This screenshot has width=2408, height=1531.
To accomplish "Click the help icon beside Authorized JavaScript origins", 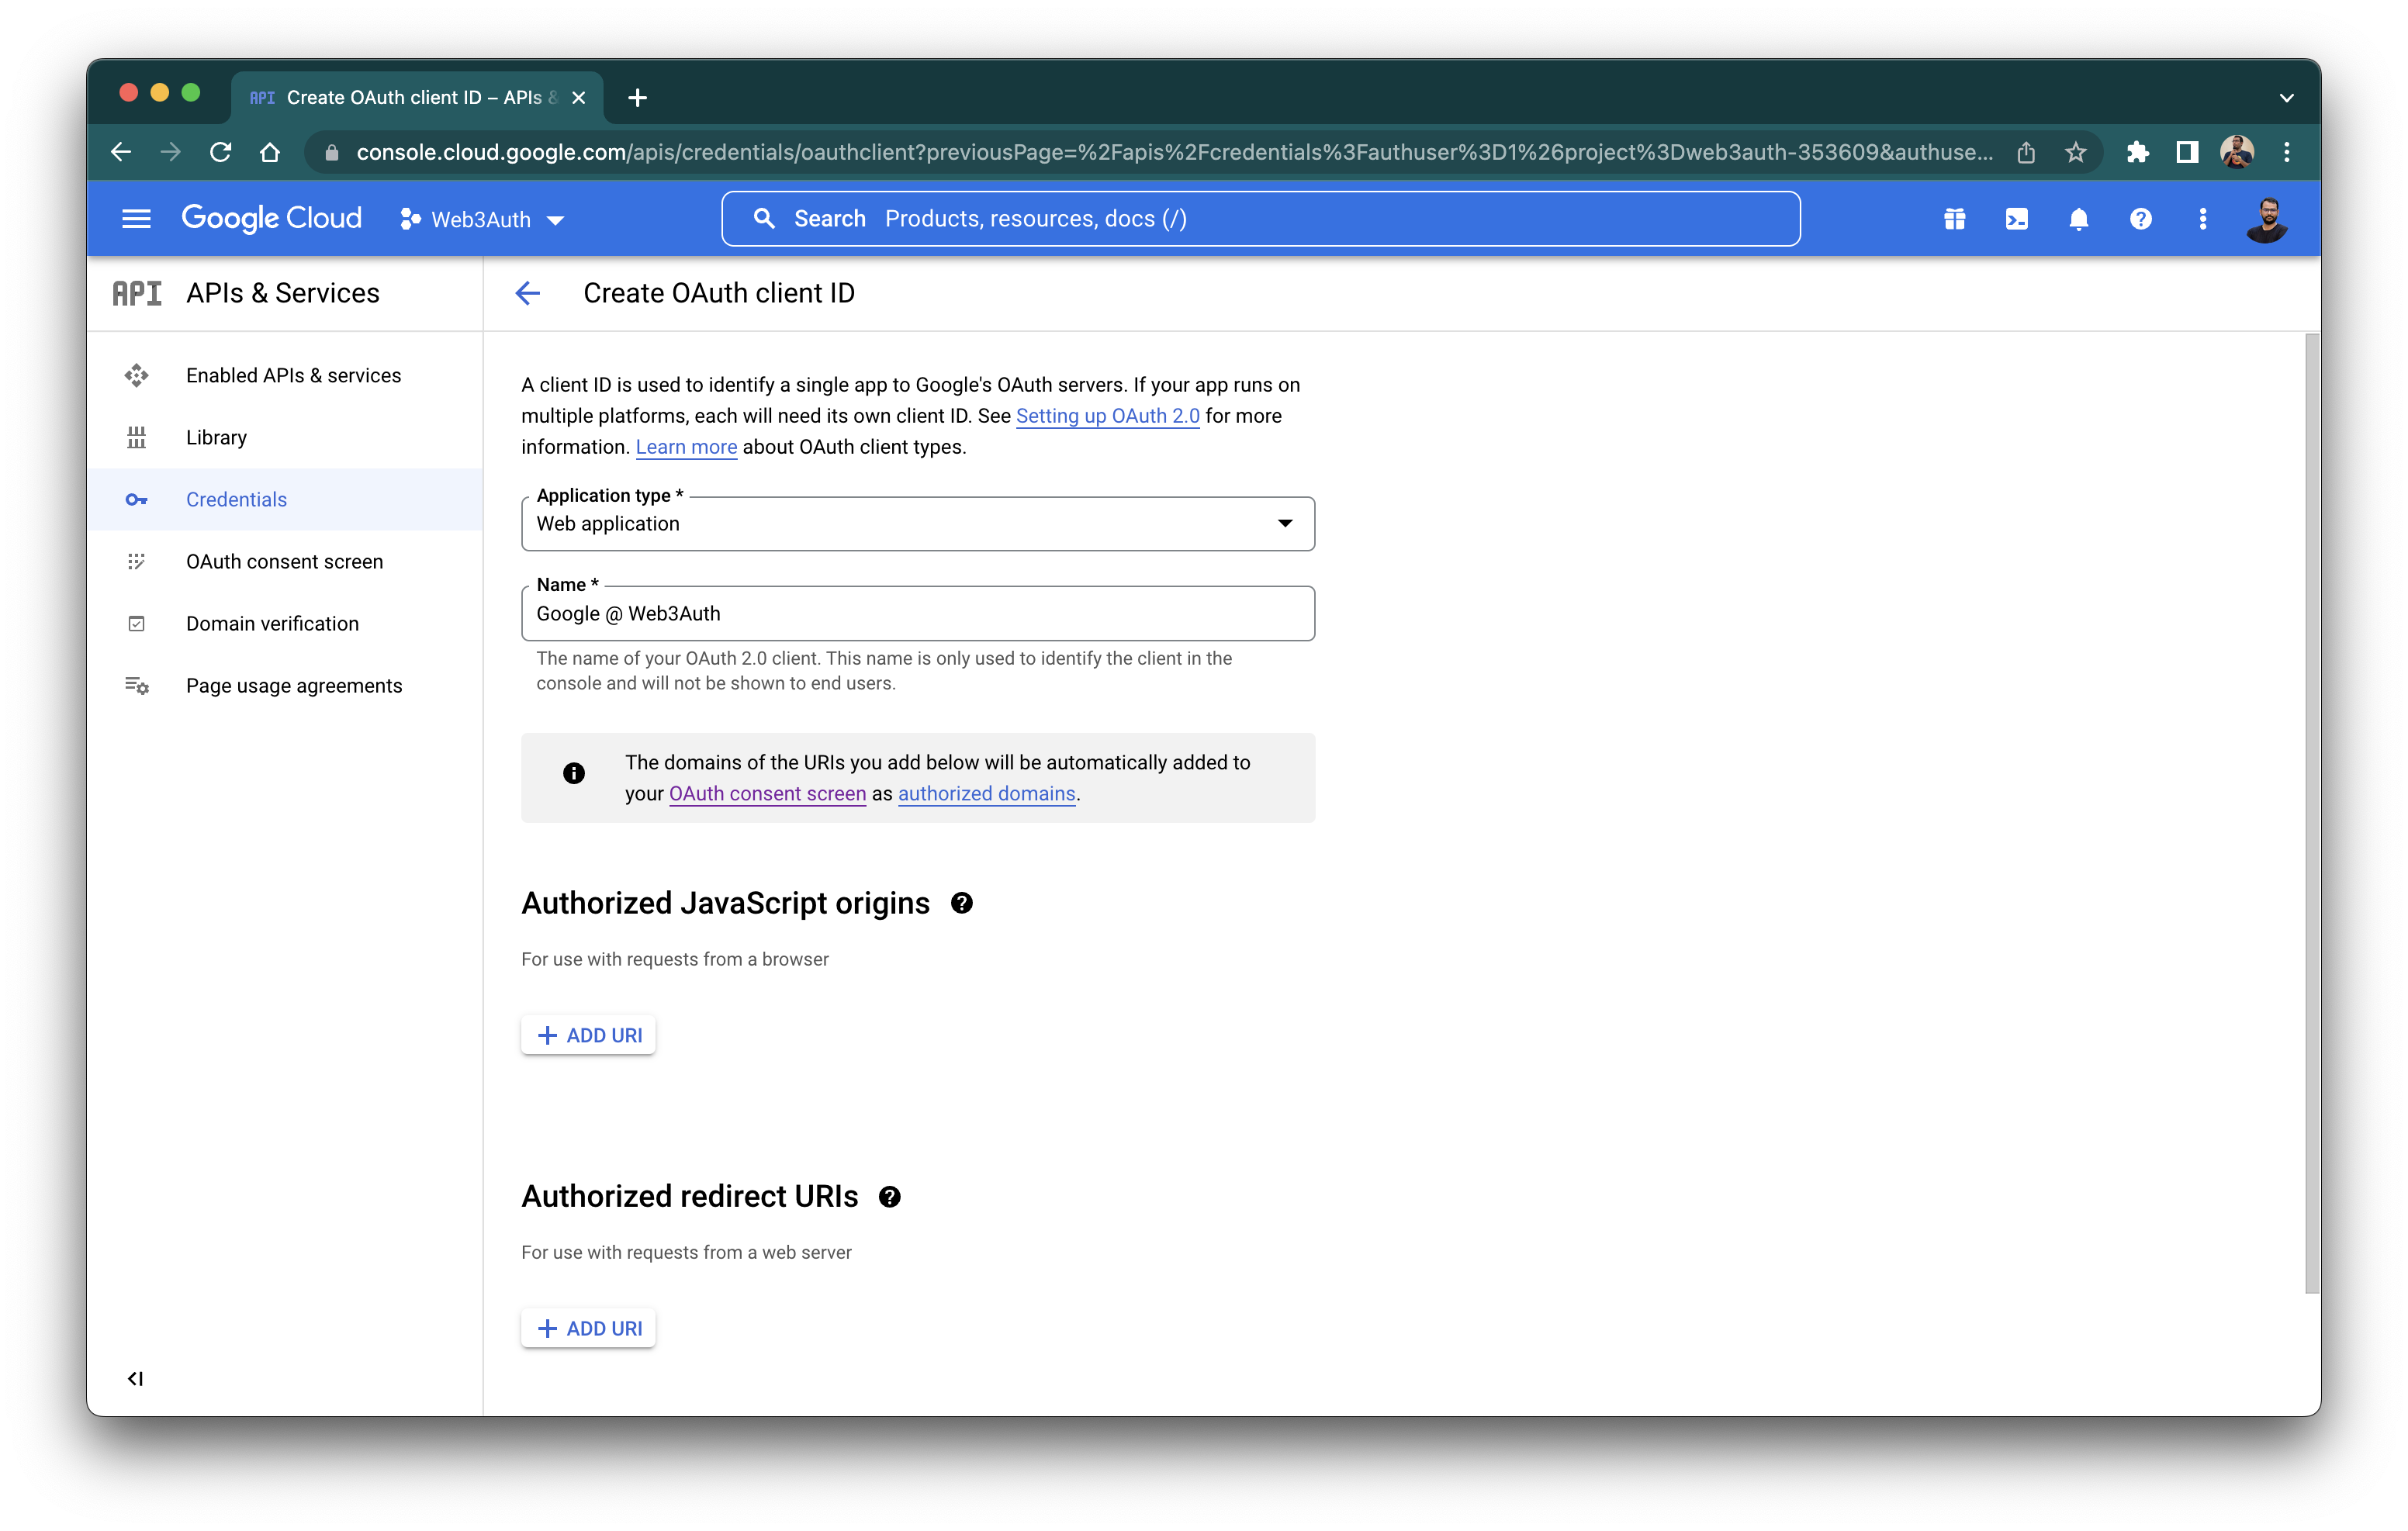I will 961,903.
